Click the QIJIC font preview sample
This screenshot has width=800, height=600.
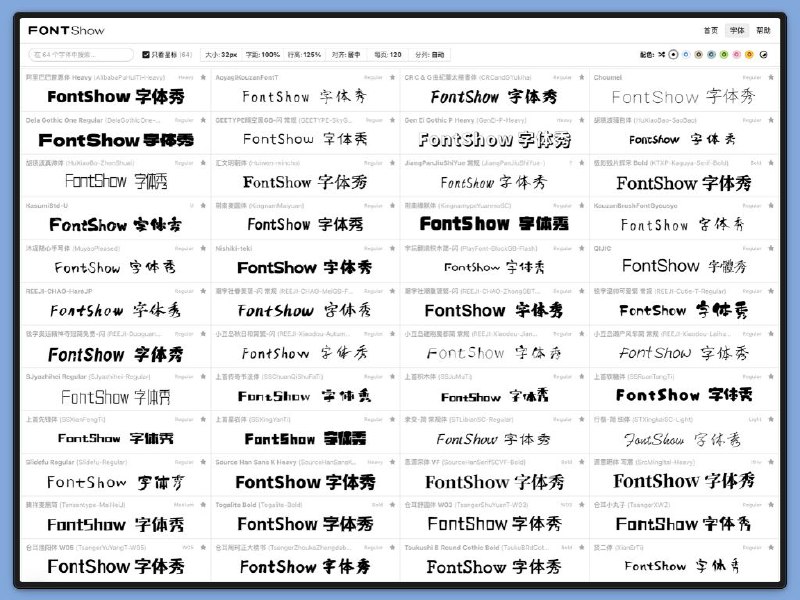[x=684, y=266]
